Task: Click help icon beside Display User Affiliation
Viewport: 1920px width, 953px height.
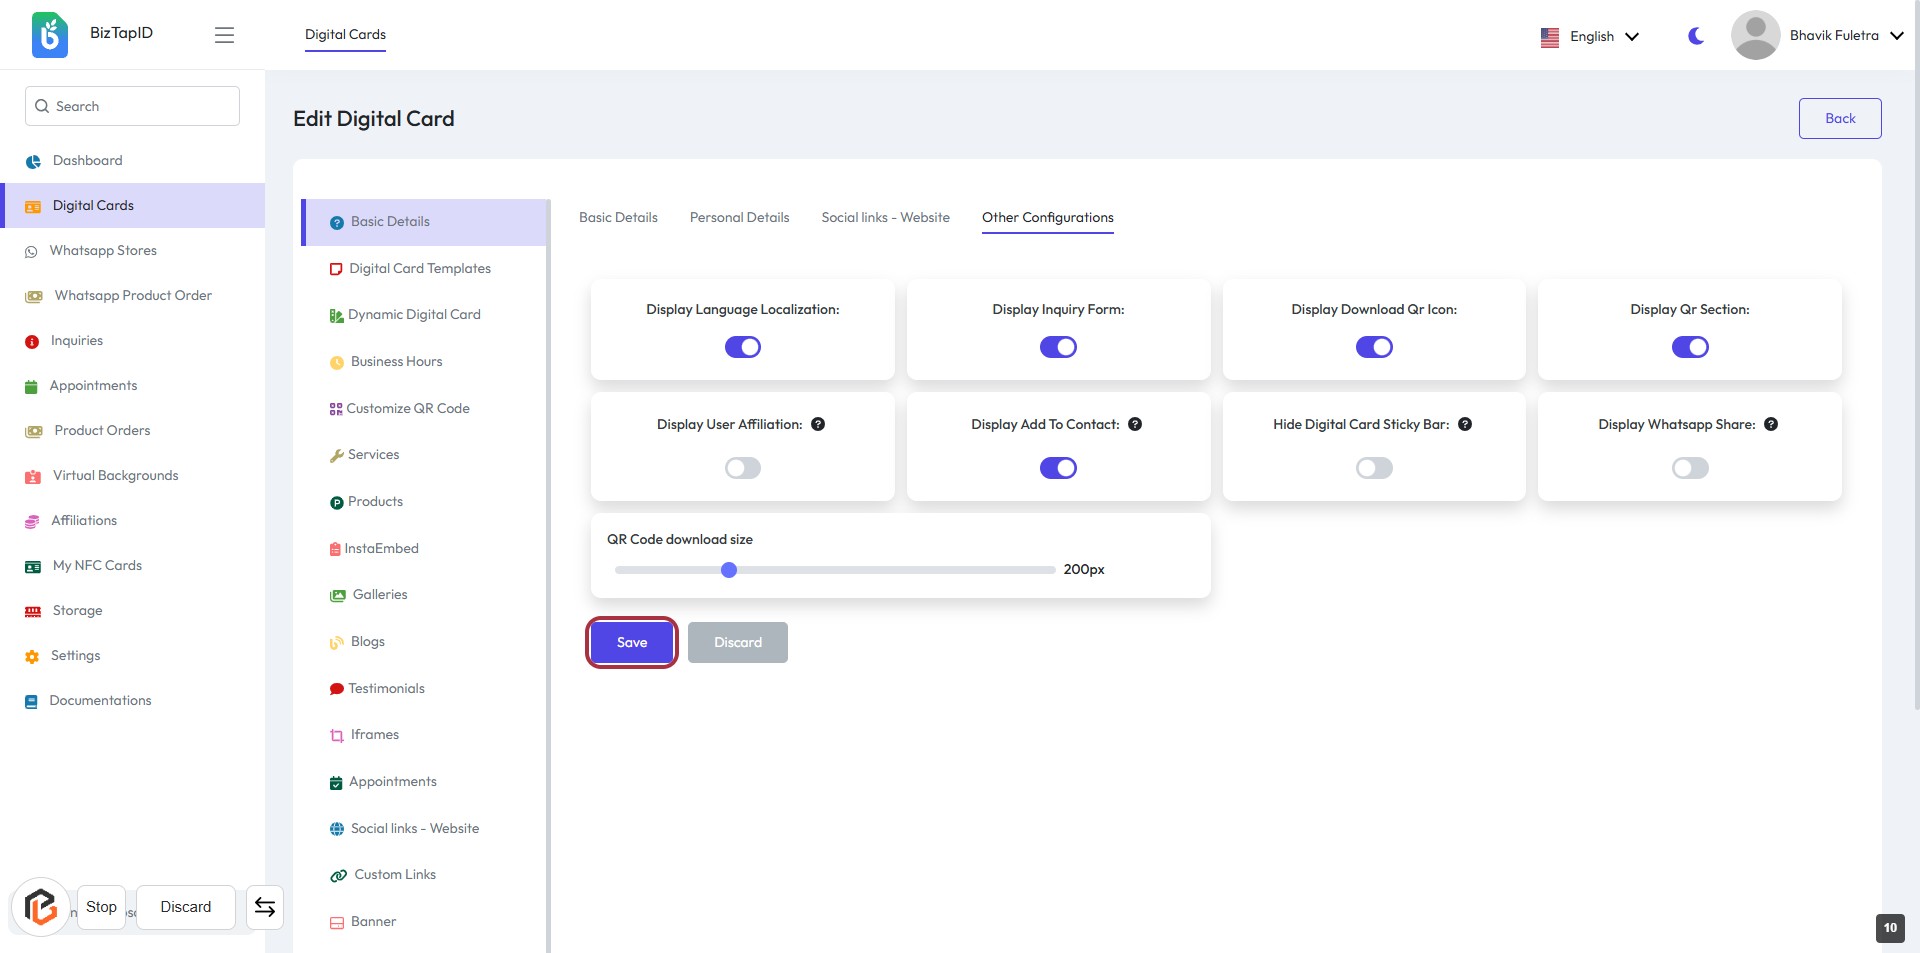Action: [818, 424]
